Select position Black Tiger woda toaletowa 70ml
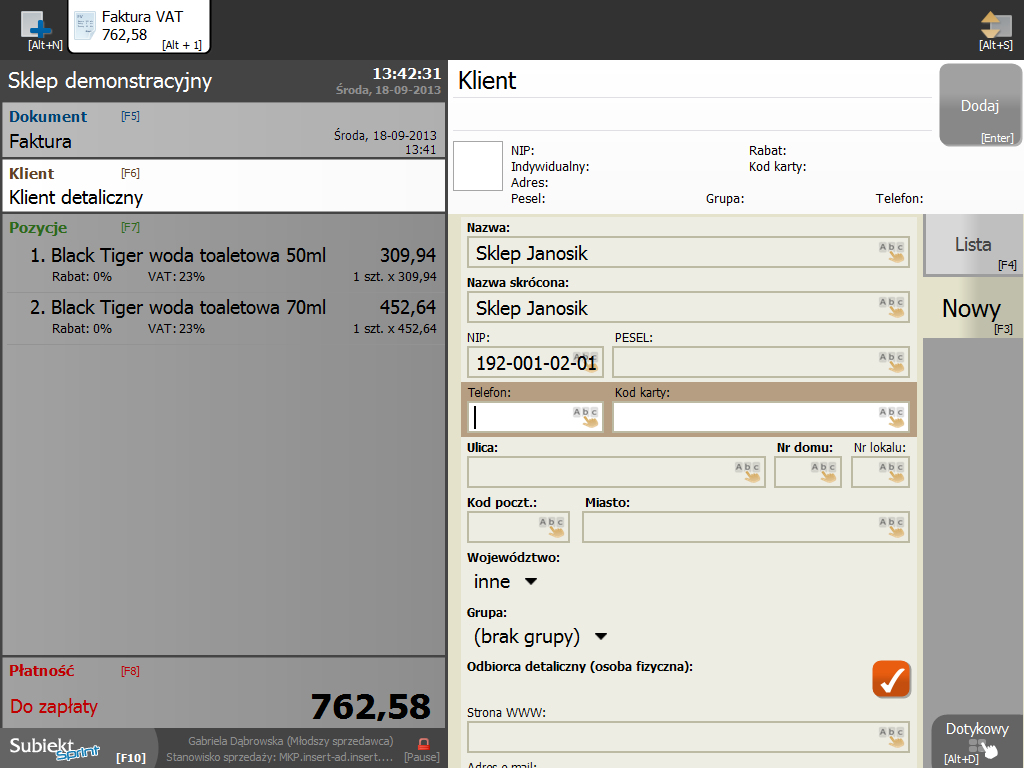This screenshot has height=768, width=1024. [x=223, y=317]
